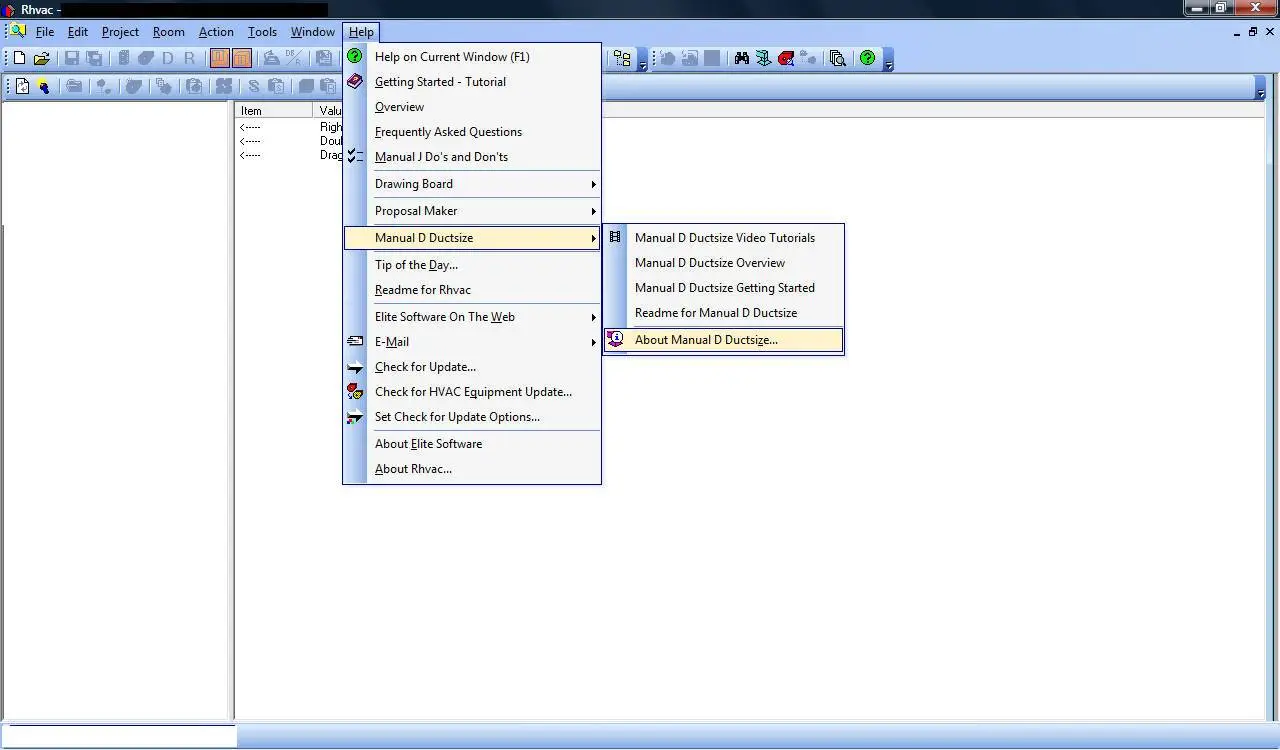Open the Edit menu

point(78,32)
